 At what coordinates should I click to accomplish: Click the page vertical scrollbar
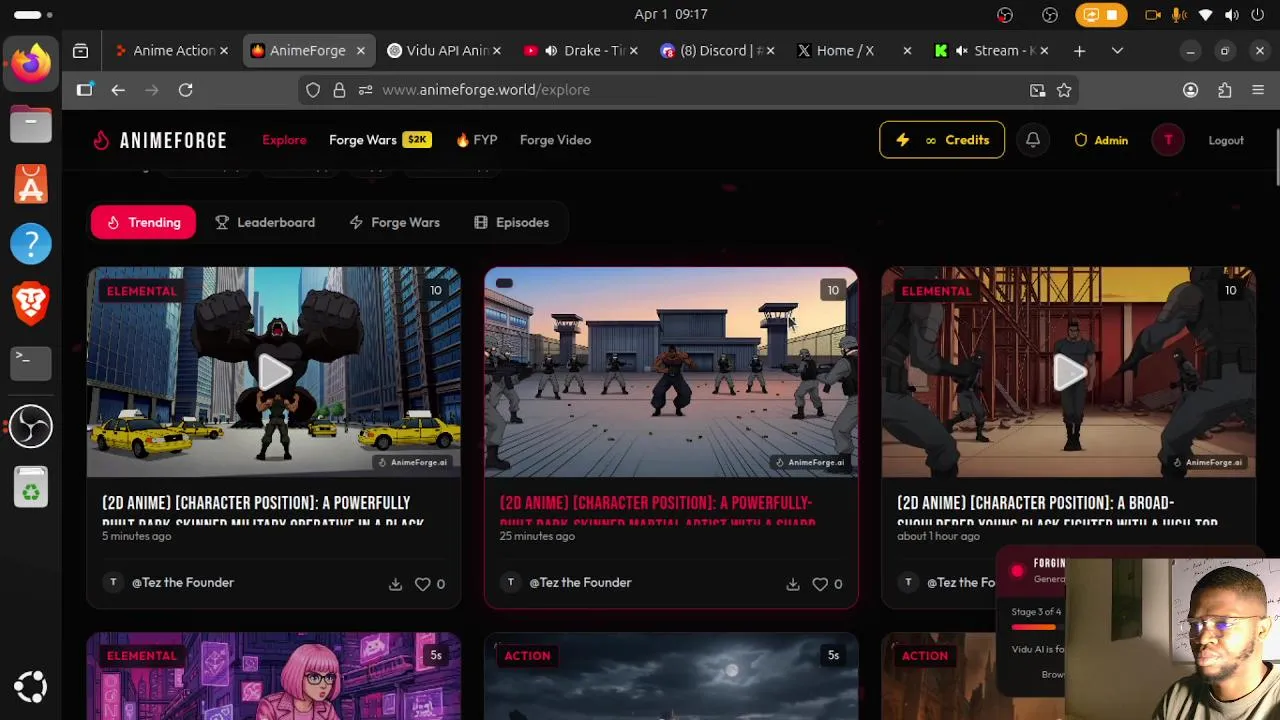1277,157
